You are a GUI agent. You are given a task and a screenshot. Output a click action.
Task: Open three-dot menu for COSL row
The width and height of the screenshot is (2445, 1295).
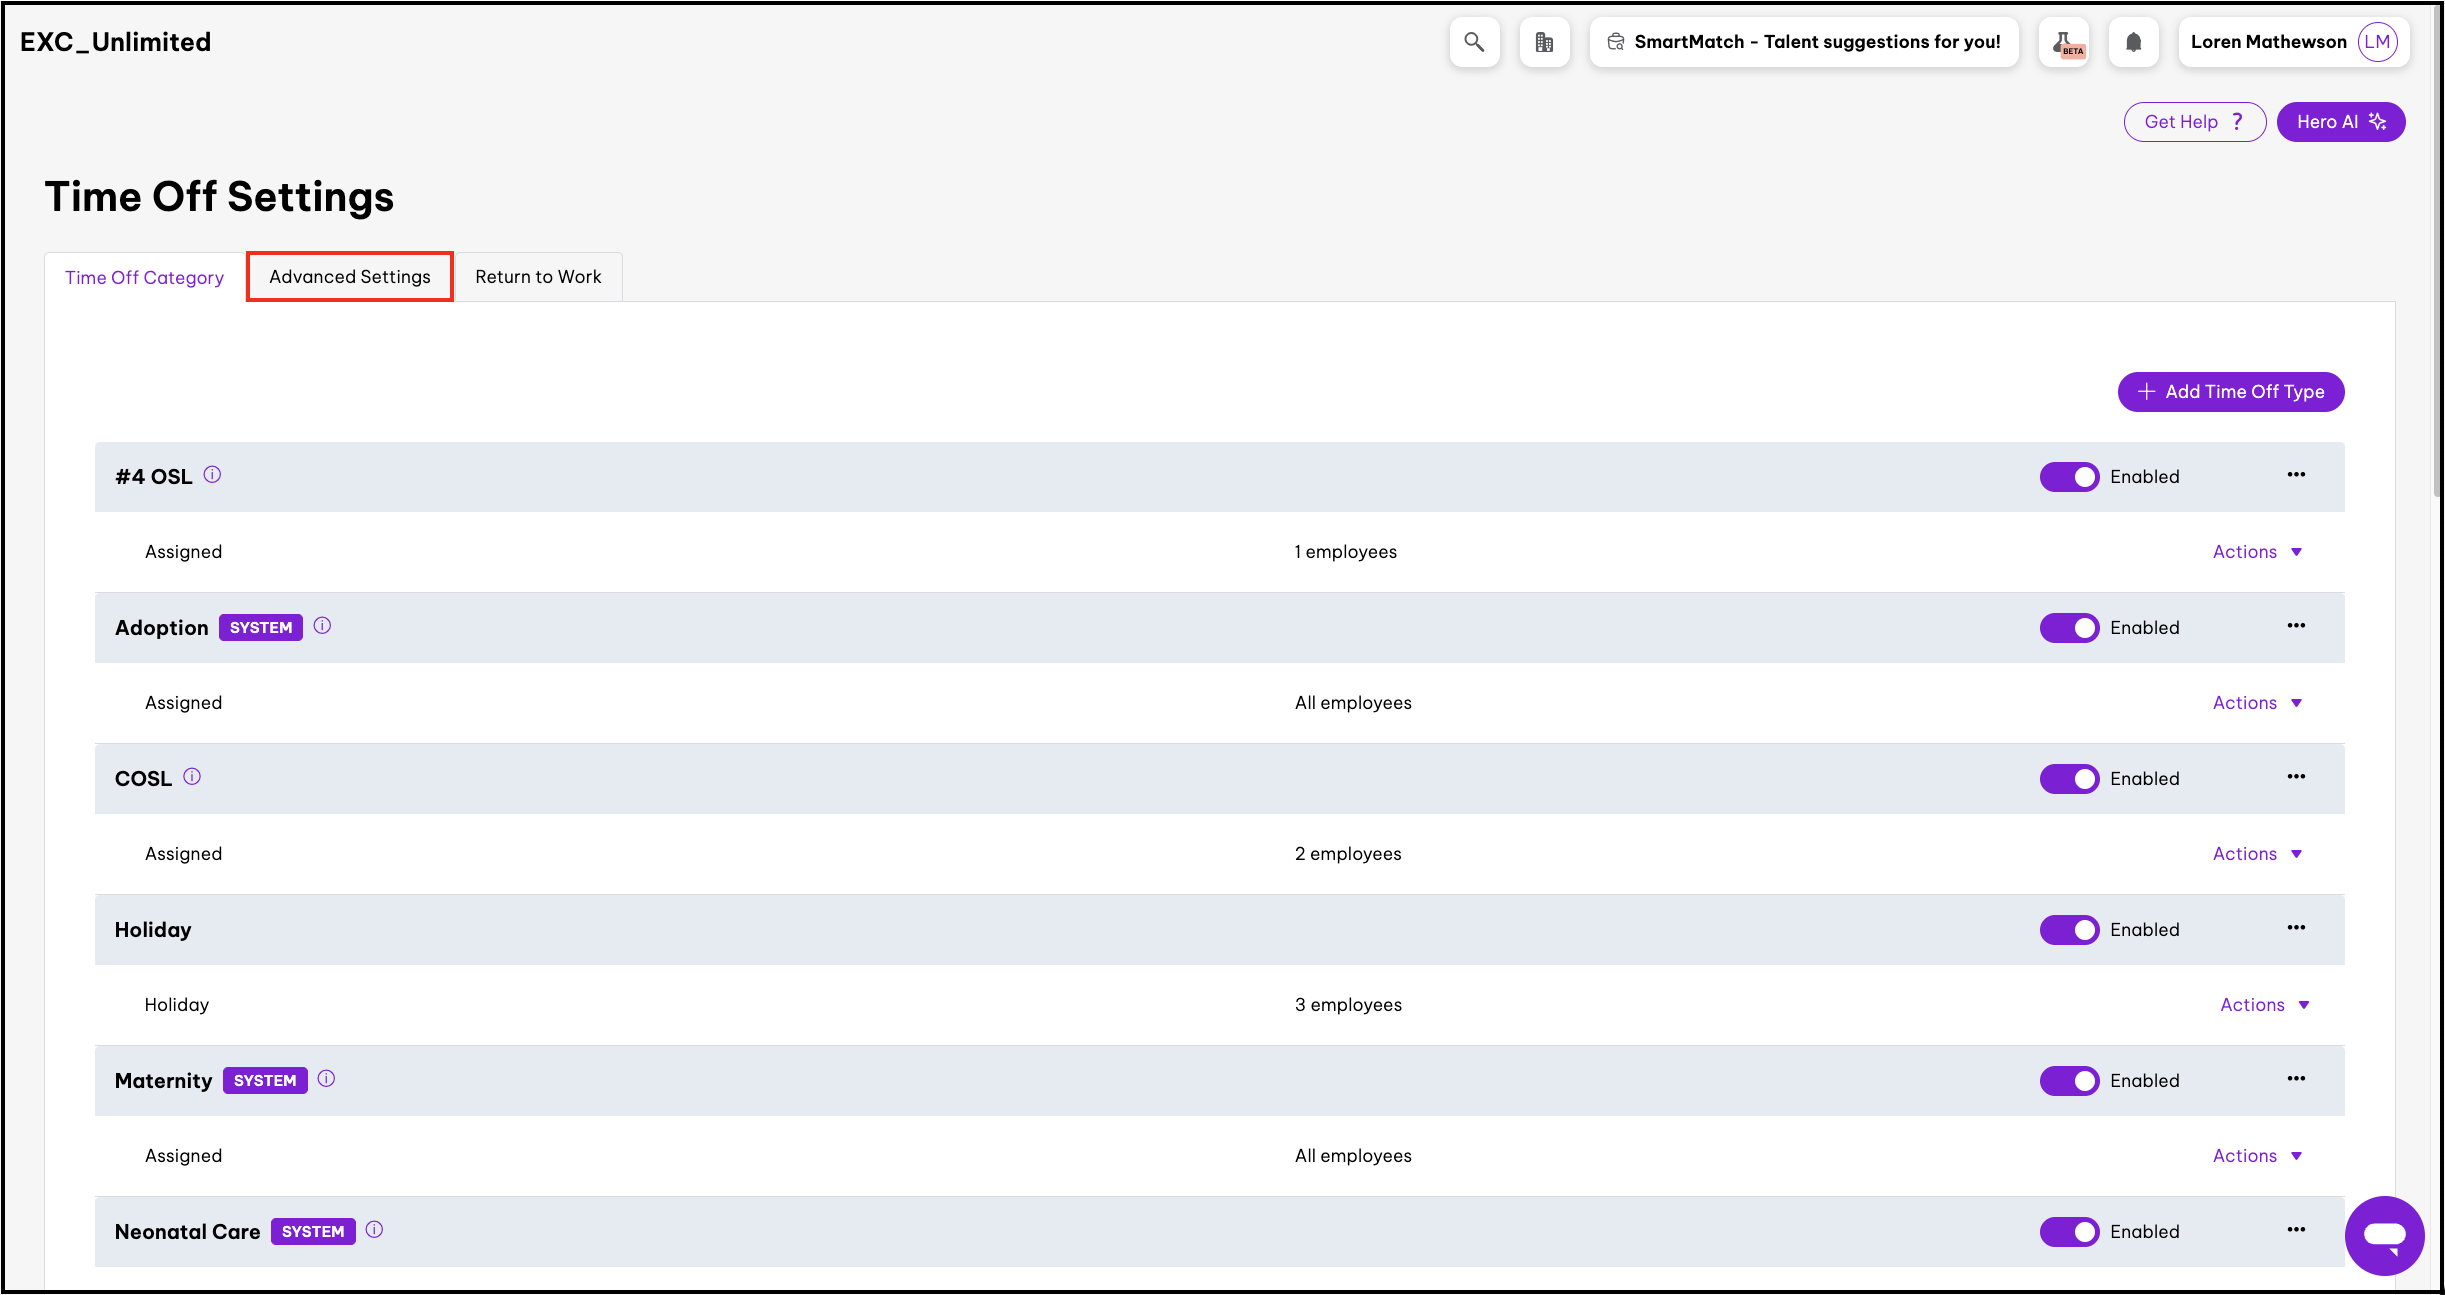(x=2295, y=777)
